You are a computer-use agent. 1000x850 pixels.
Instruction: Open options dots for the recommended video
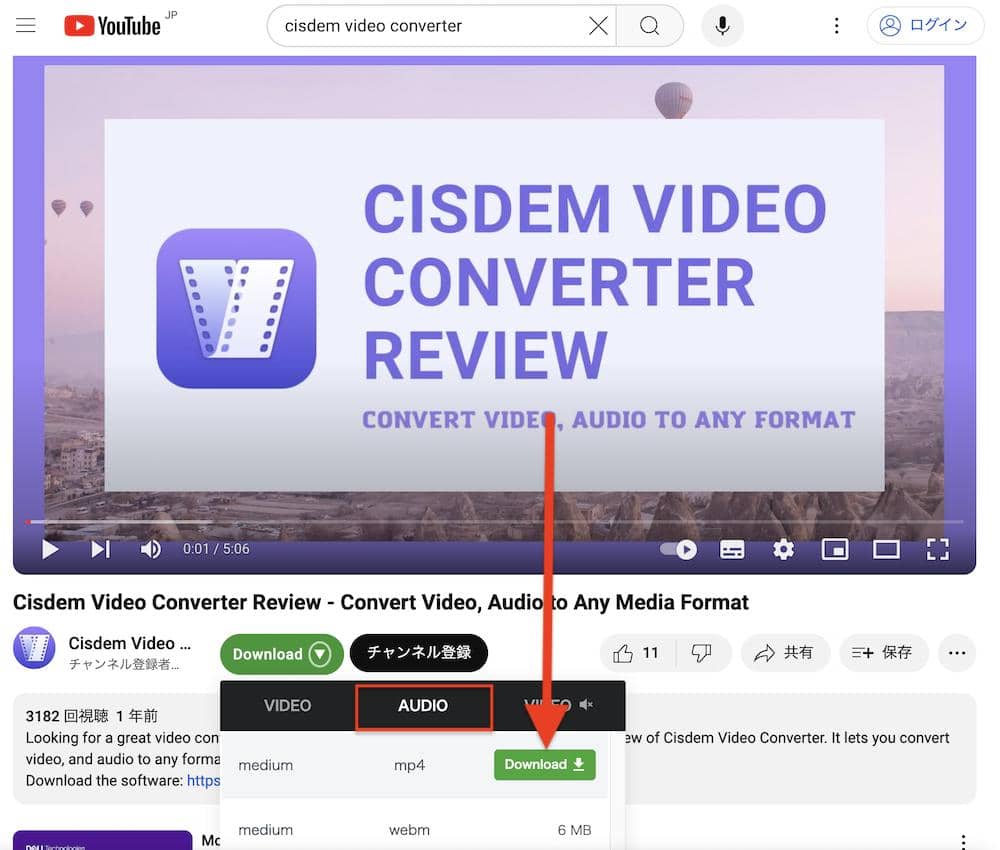[963, 842]
